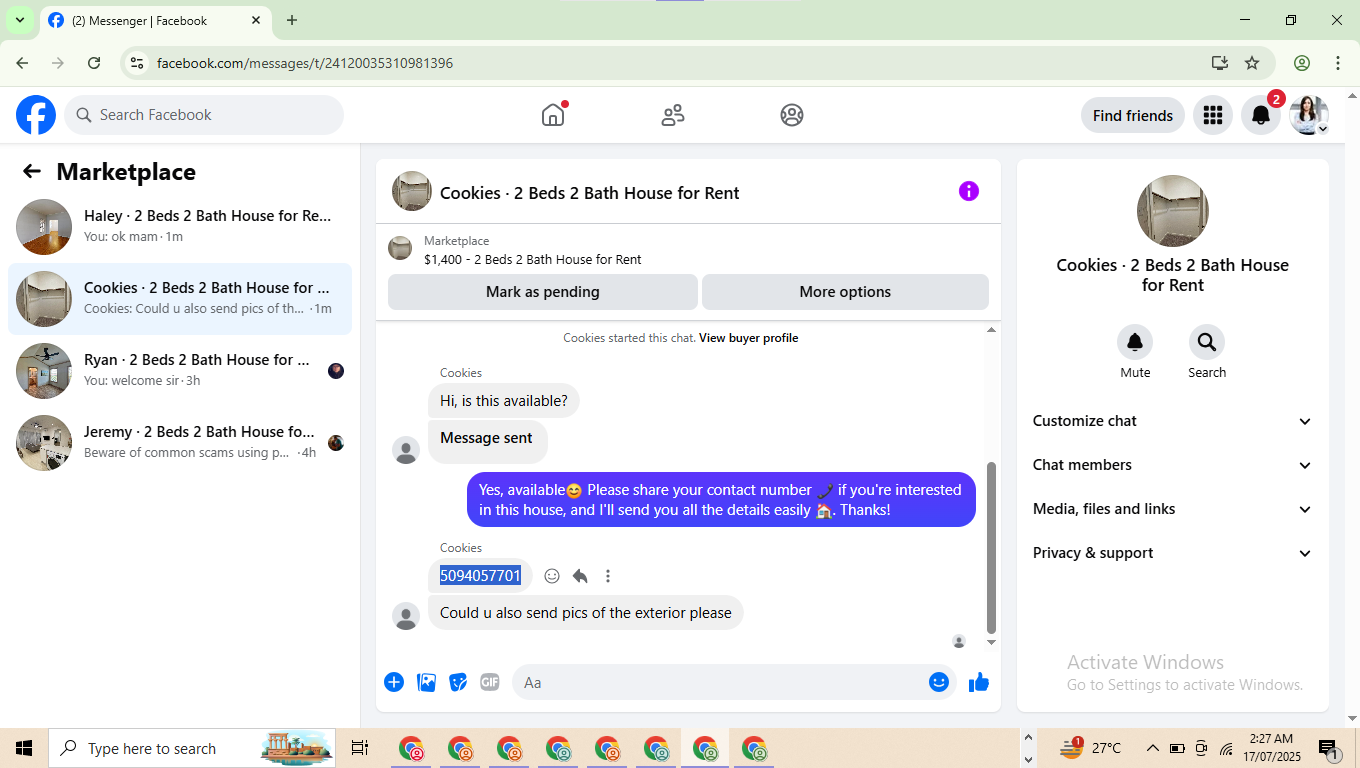This screenshot has width=1360, height=768.
Task: View site information icon in address bar
Action: point(137,63)
